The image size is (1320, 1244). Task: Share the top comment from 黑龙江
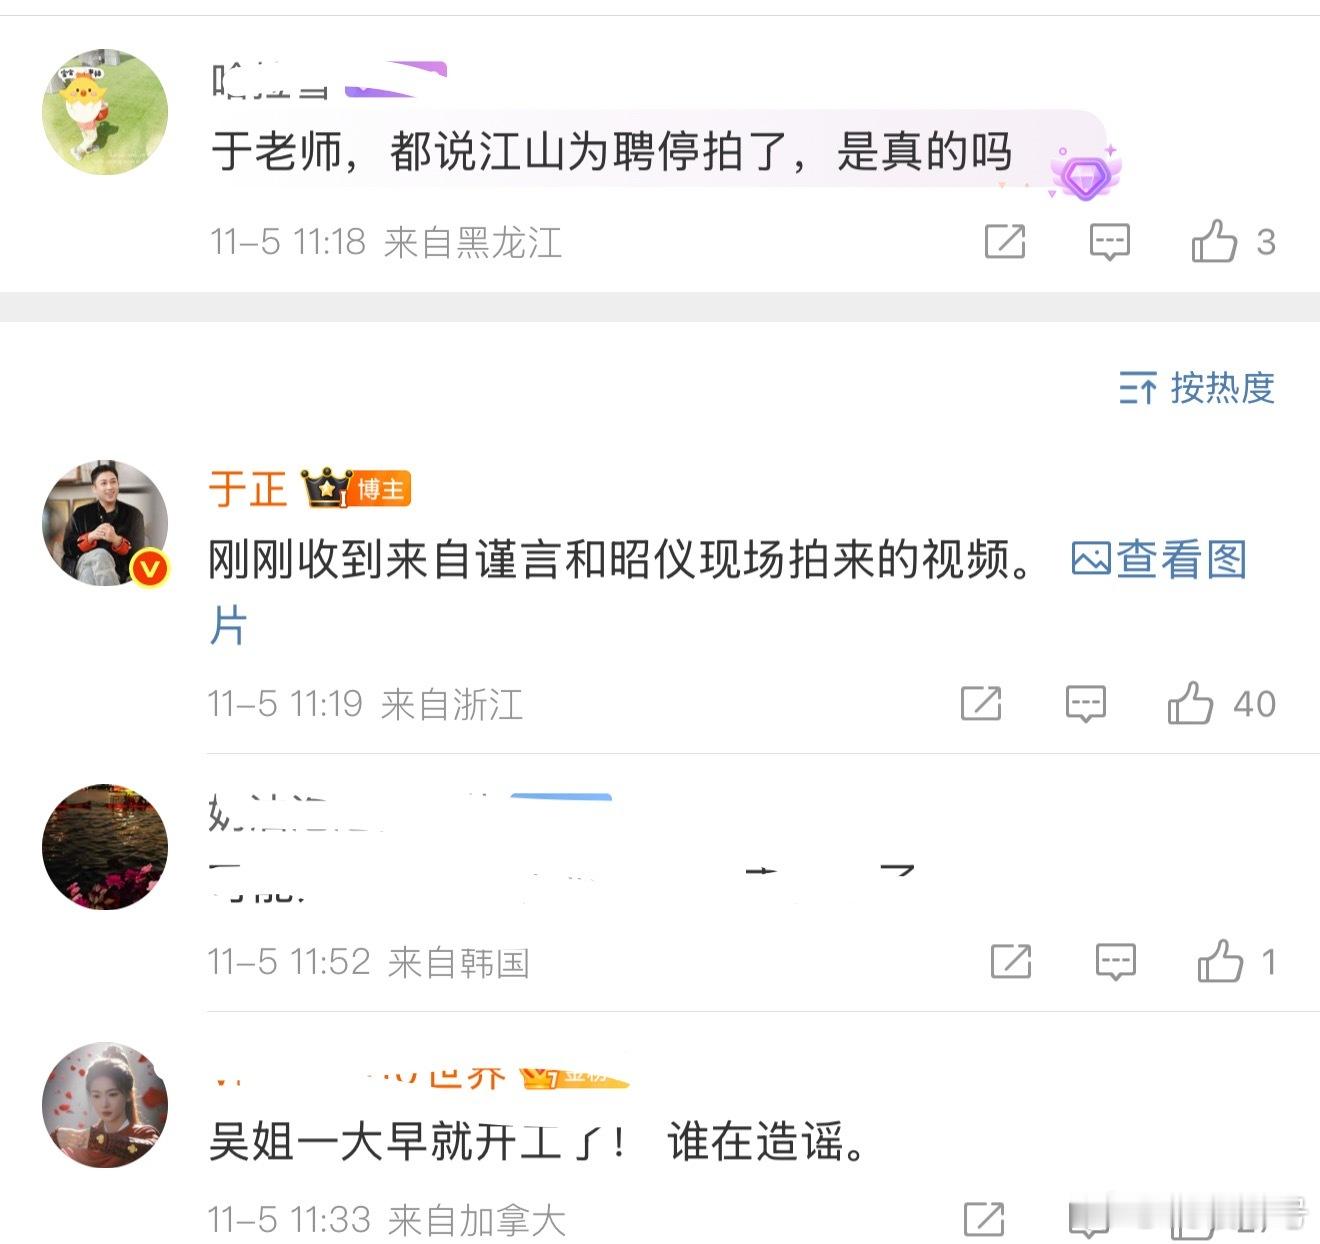tap(1005, 242)
